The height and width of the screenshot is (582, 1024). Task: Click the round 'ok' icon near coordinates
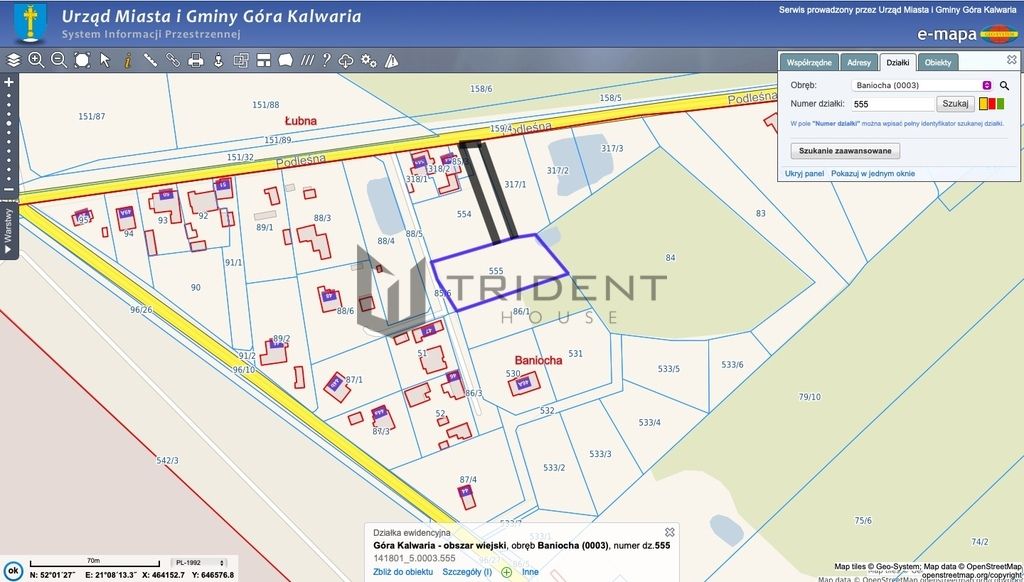[13, 570]
